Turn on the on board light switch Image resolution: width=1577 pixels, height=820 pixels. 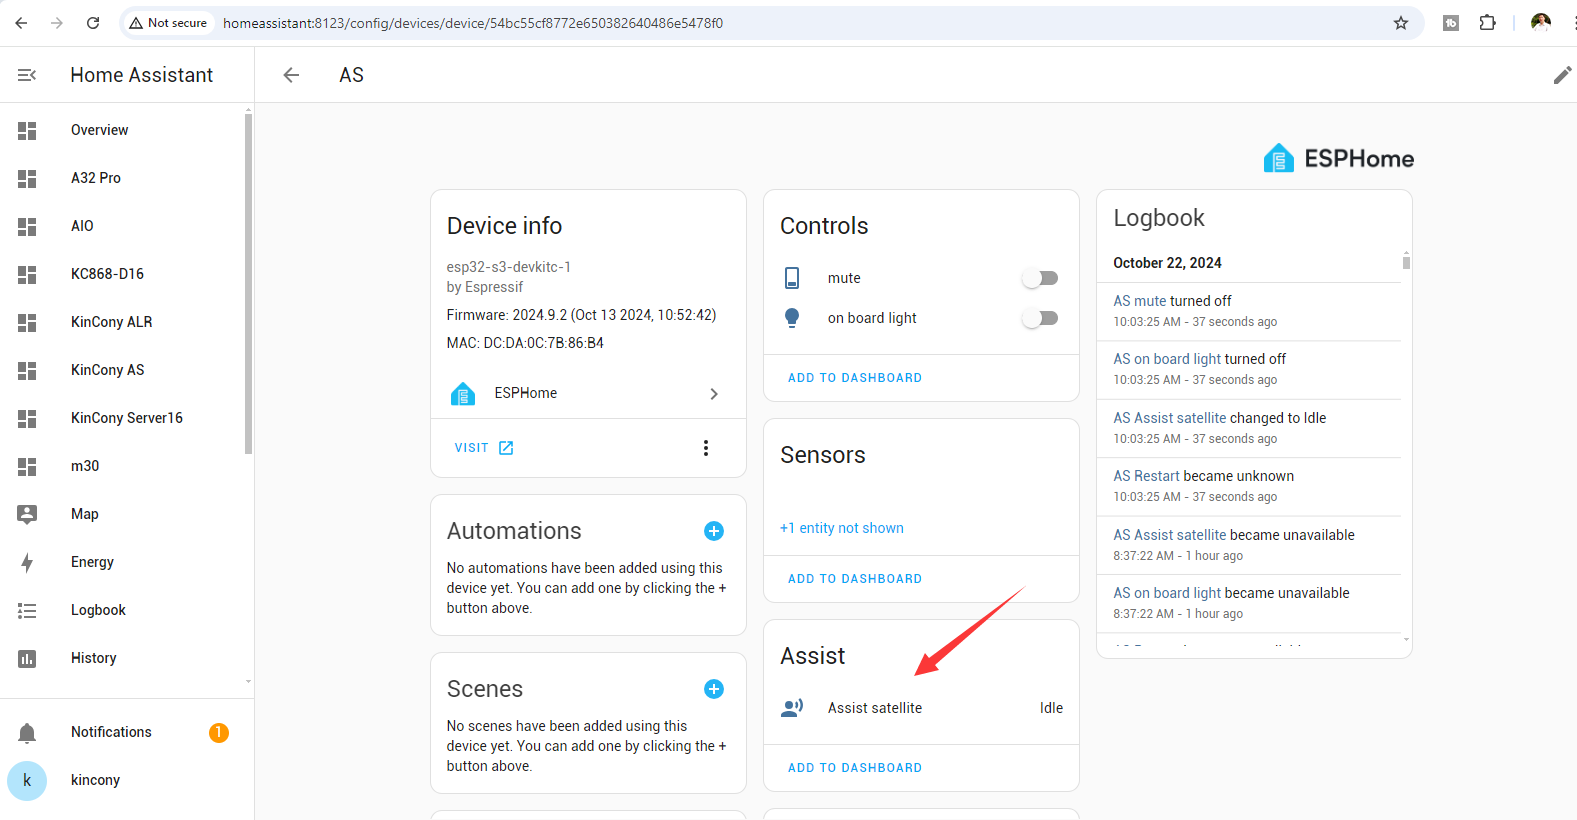coord(1040,318)
